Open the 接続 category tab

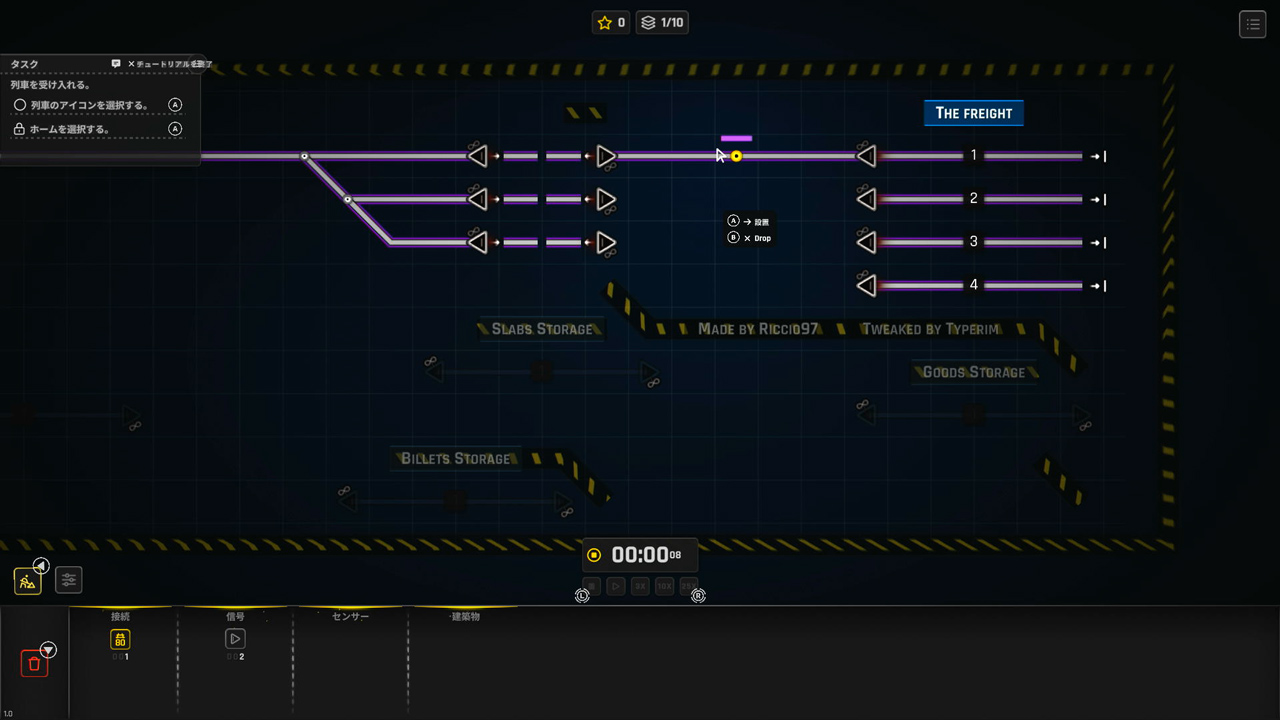coord(120,617)
